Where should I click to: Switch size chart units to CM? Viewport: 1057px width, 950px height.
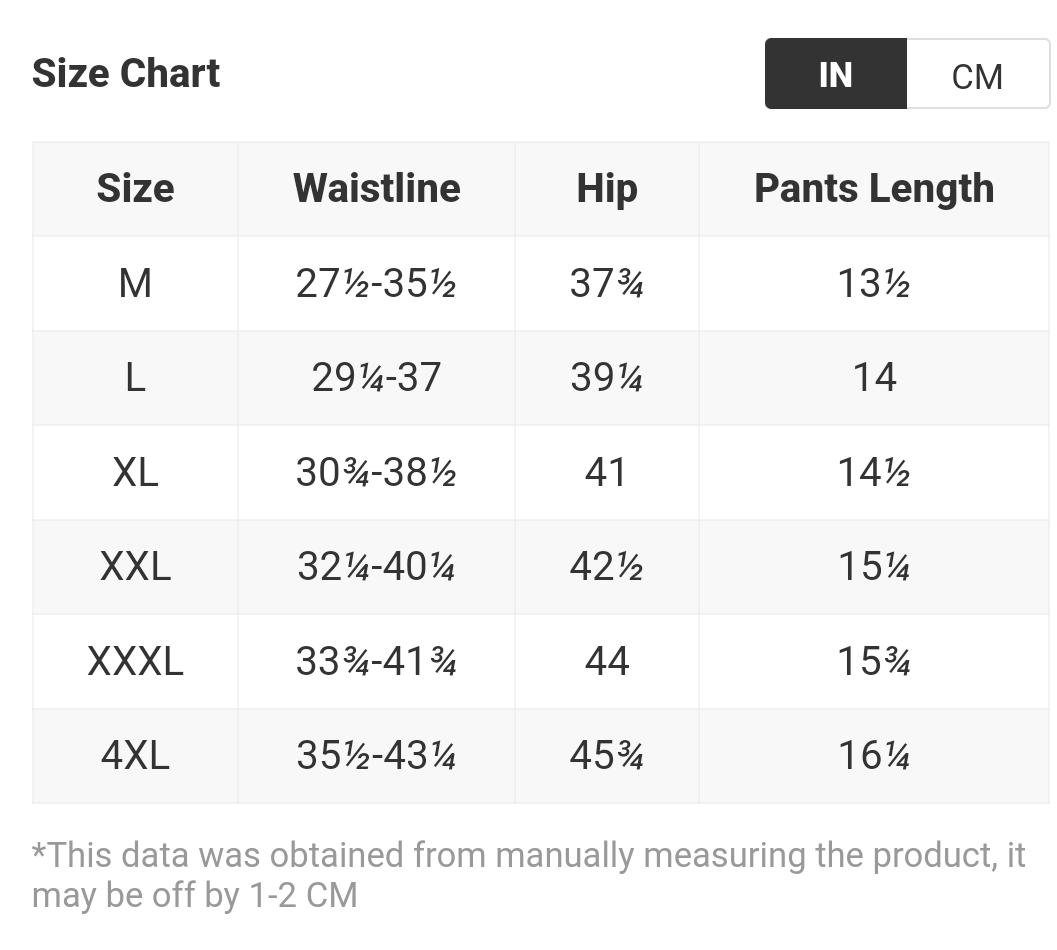[x=977, y=75]
